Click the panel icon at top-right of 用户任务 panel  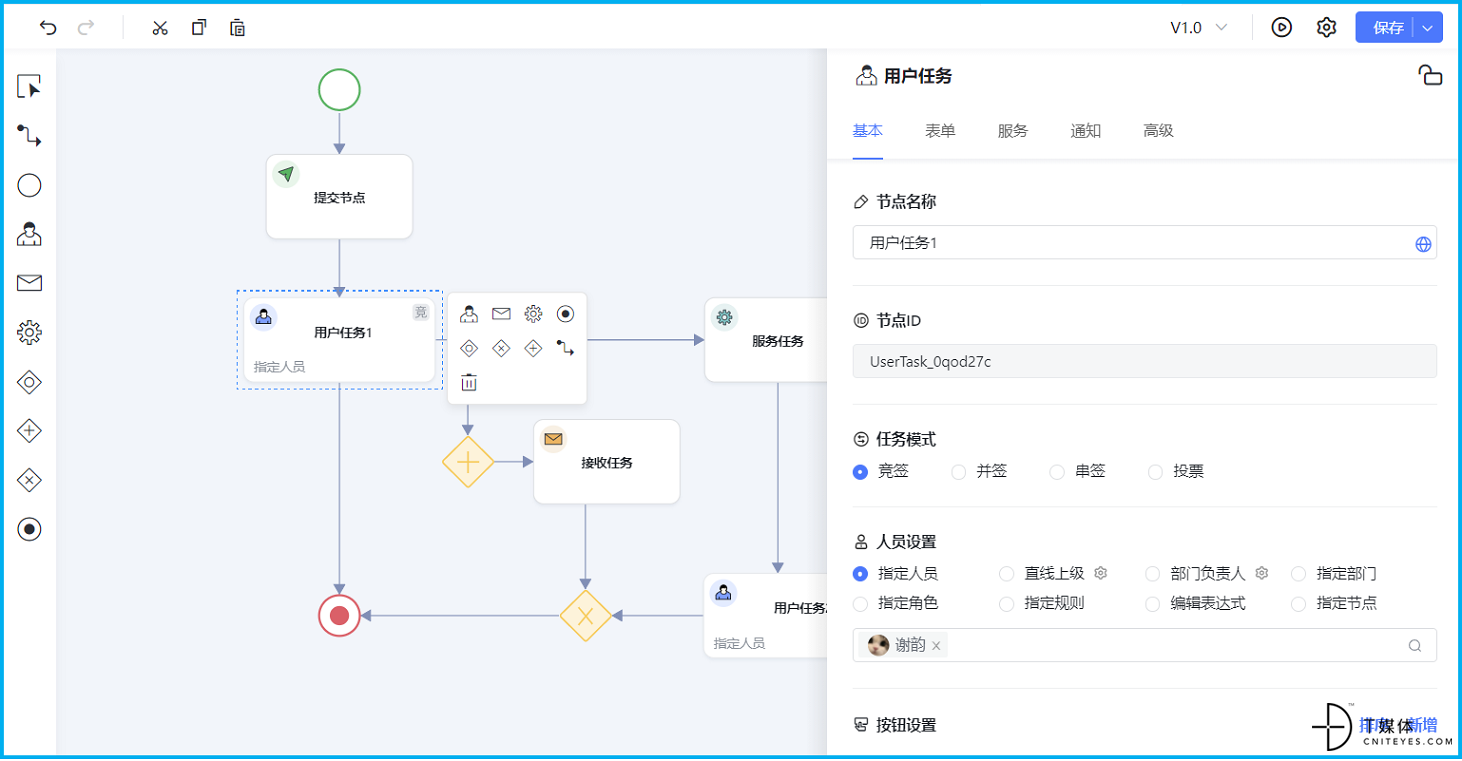click(x=1430, y=76)
